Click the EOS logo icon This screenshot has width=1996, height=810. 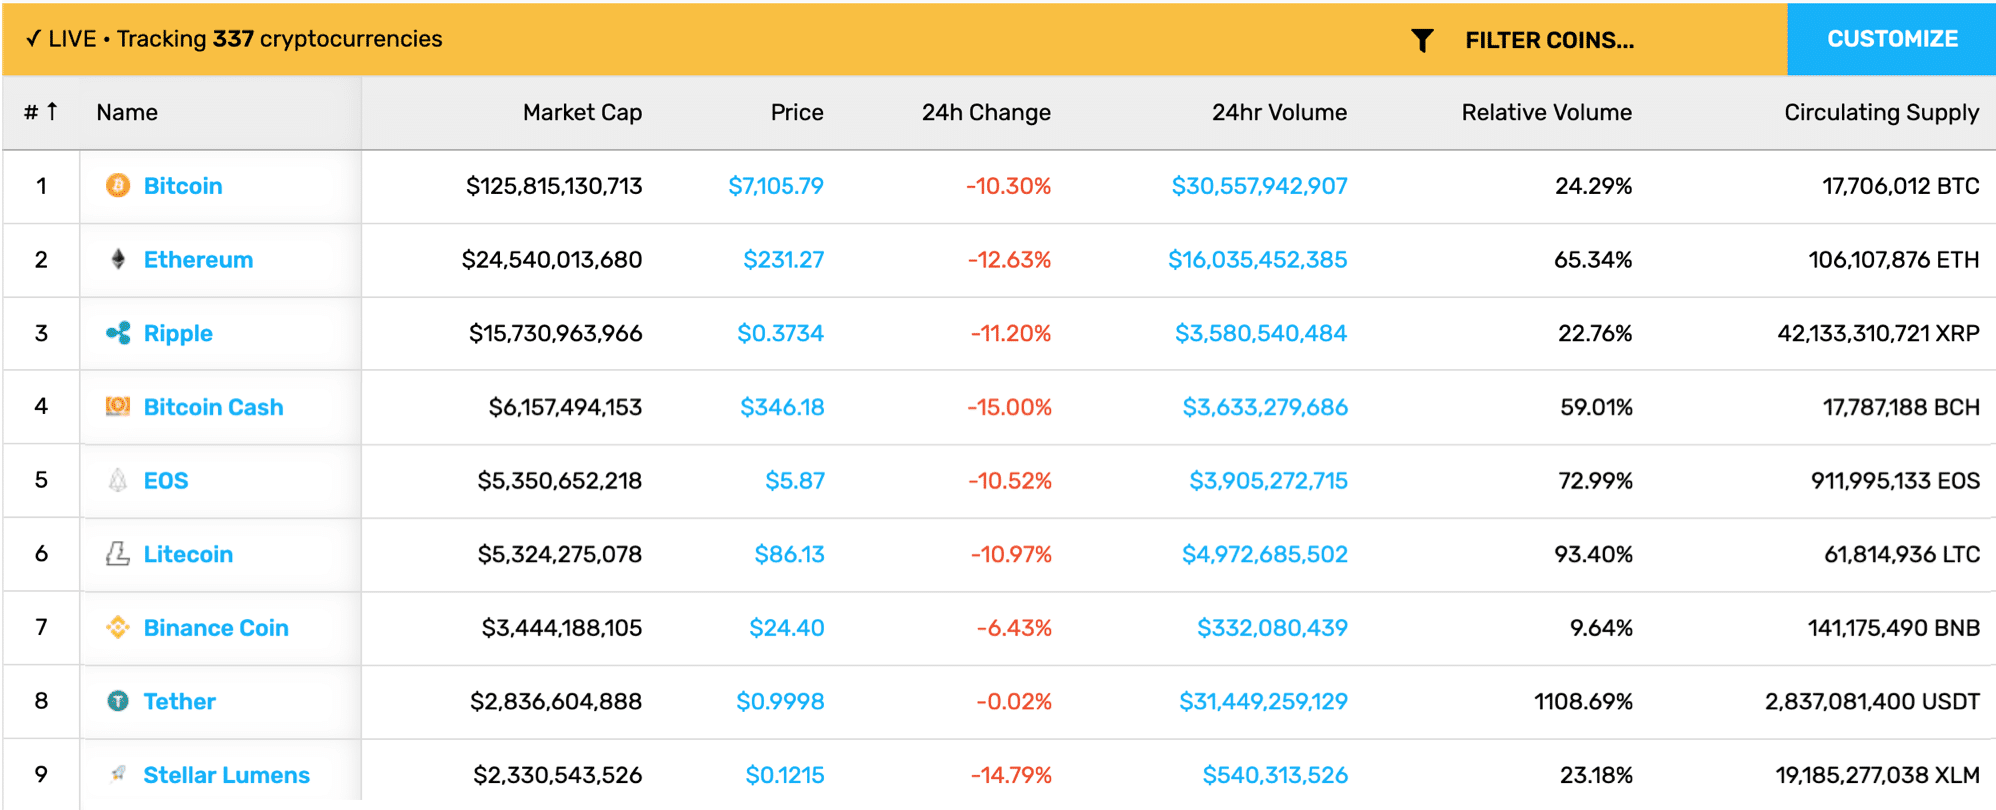click(118, 481)
